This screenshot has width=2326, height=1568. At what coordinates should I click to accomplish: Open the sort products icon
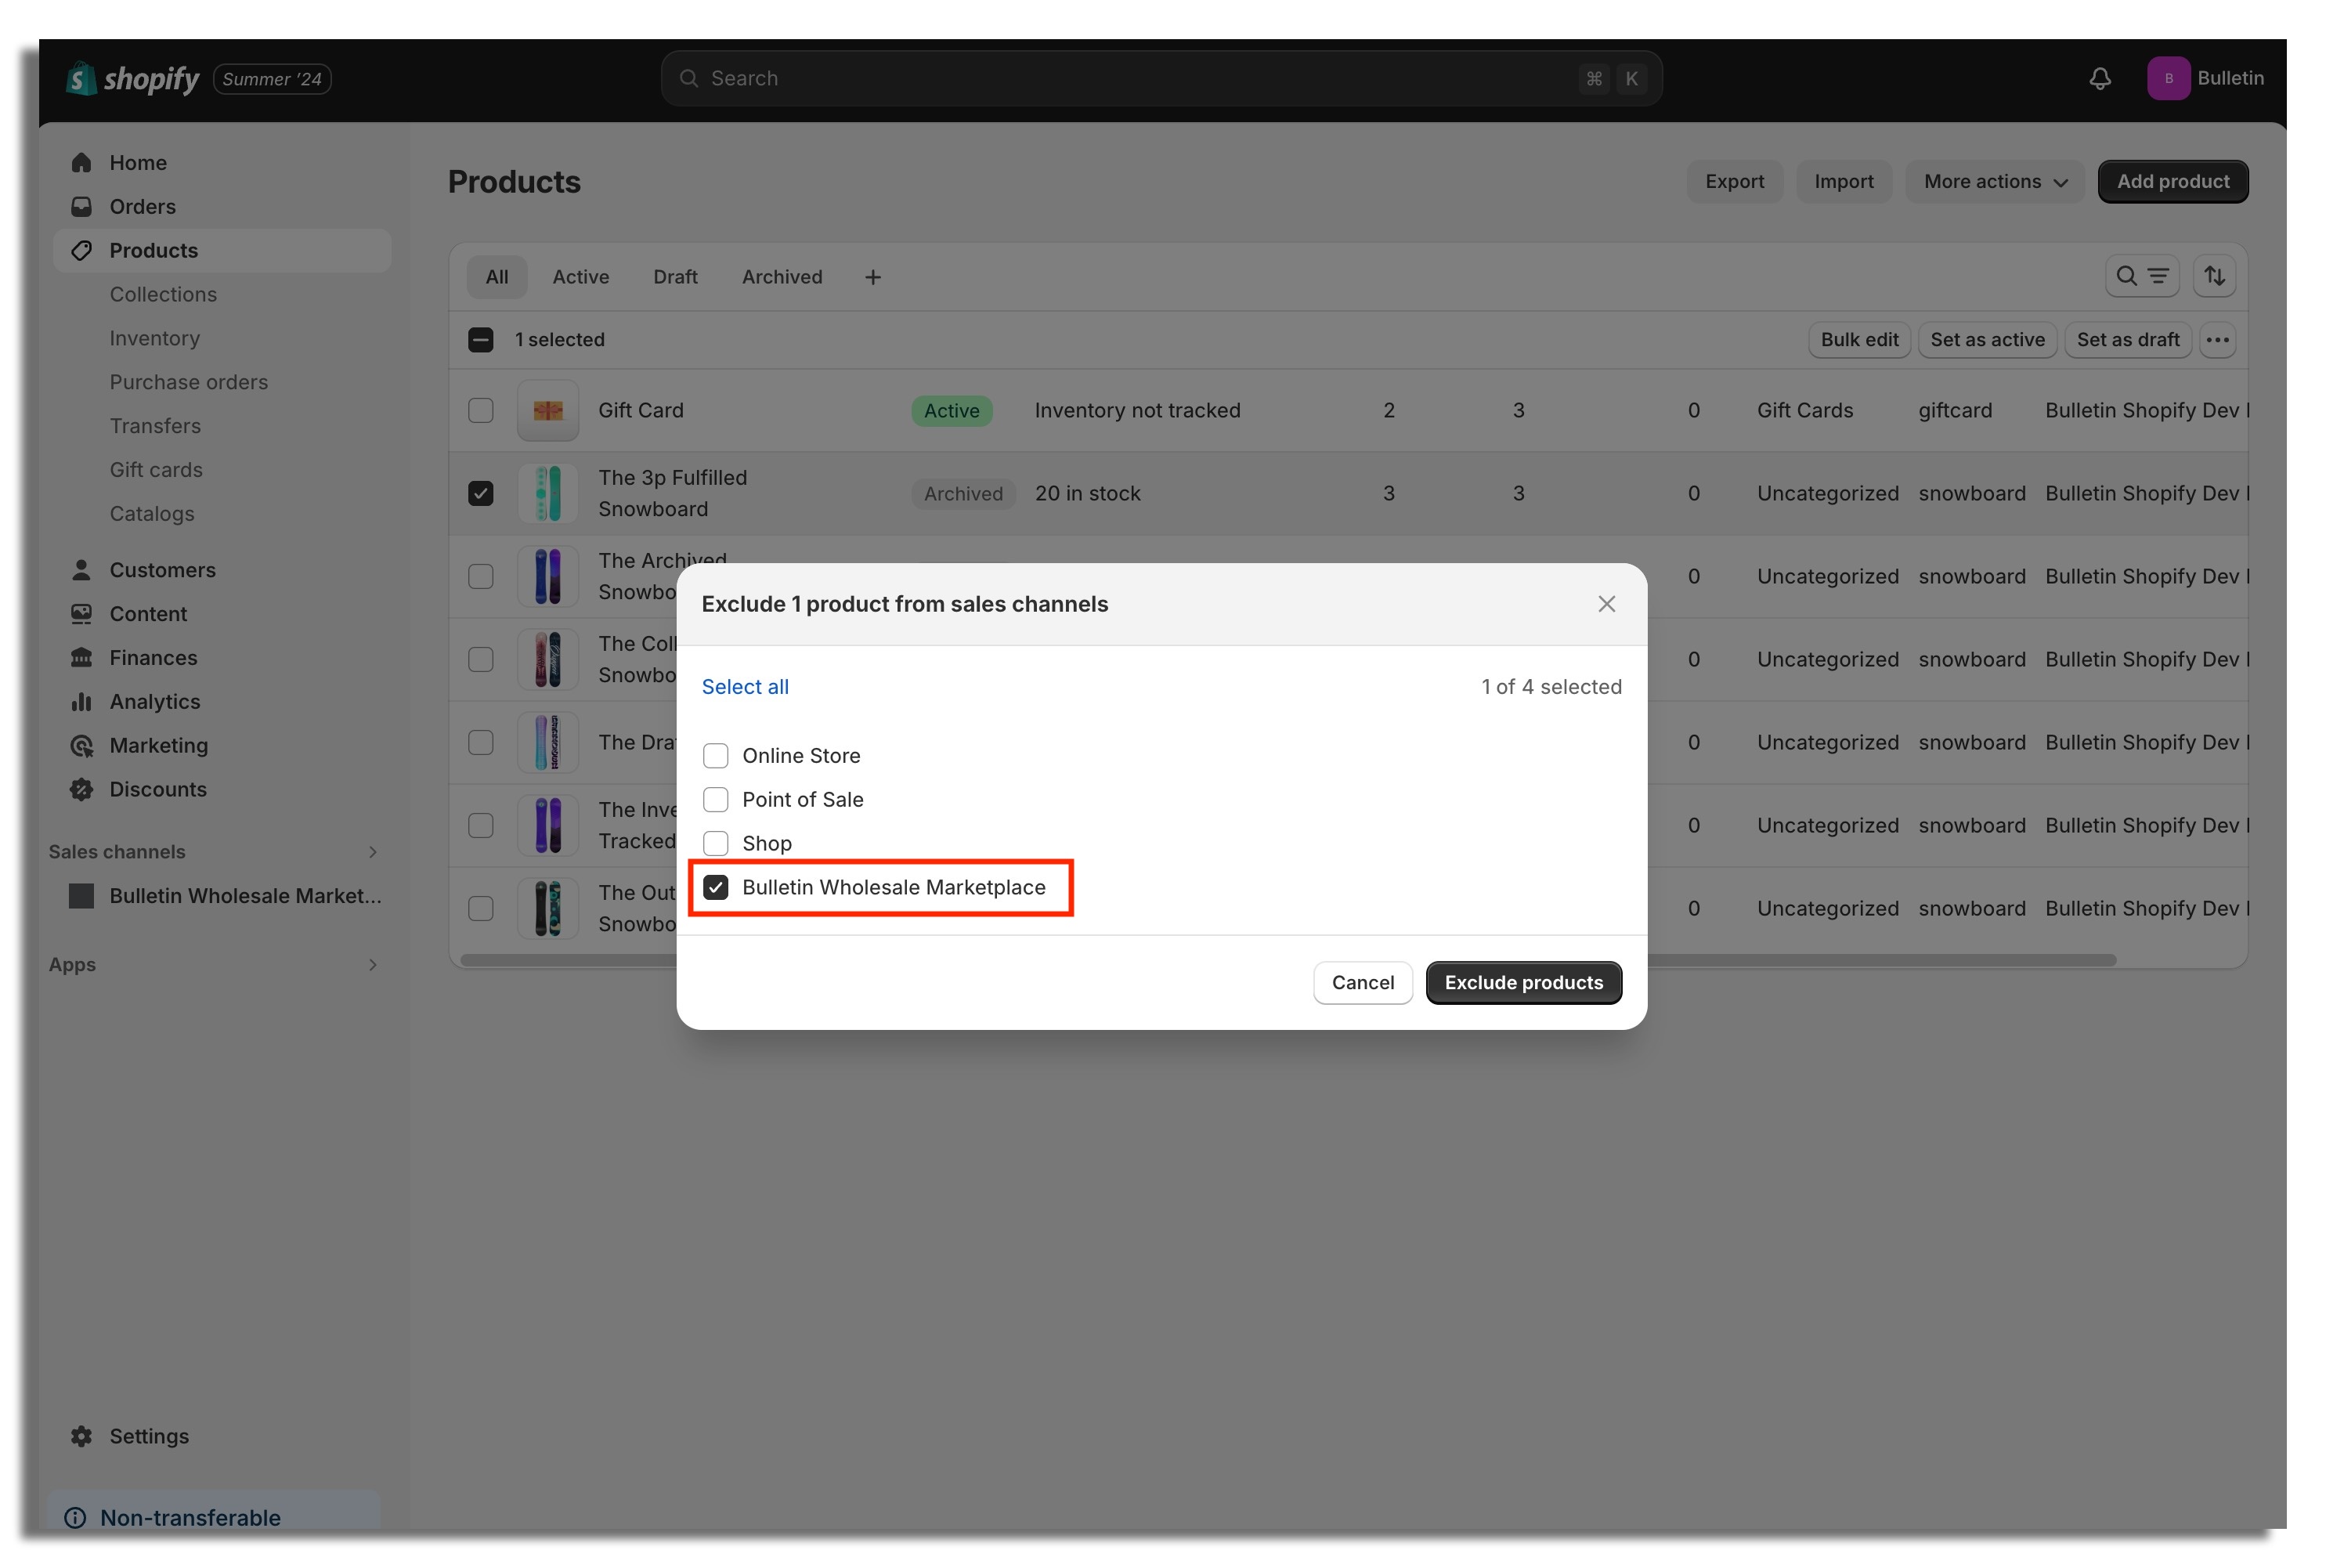(2215, 276)
